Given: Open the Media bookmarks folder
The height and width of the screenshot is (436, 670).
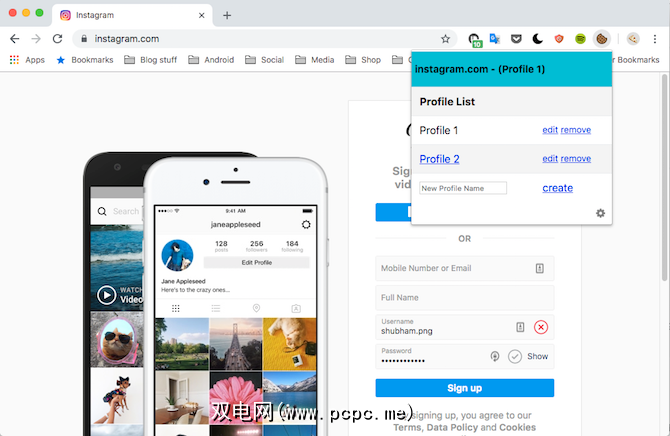Looking at the screenshot, I should click(x=314, y=60).
